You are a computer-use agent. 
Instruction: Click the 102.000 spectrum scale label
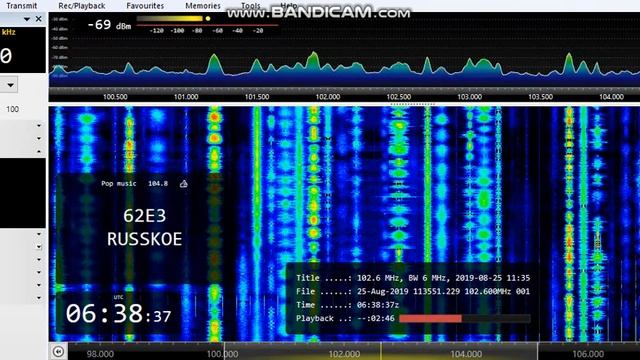click(x=328, y=97)
